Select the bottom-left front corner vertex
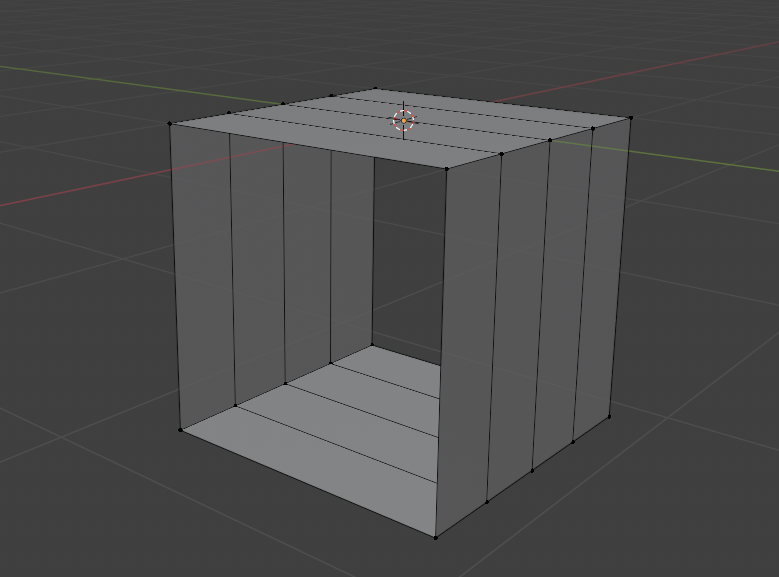Image resolution: width=779 pixels, height=577 pixels. click(x=181, y=430)
